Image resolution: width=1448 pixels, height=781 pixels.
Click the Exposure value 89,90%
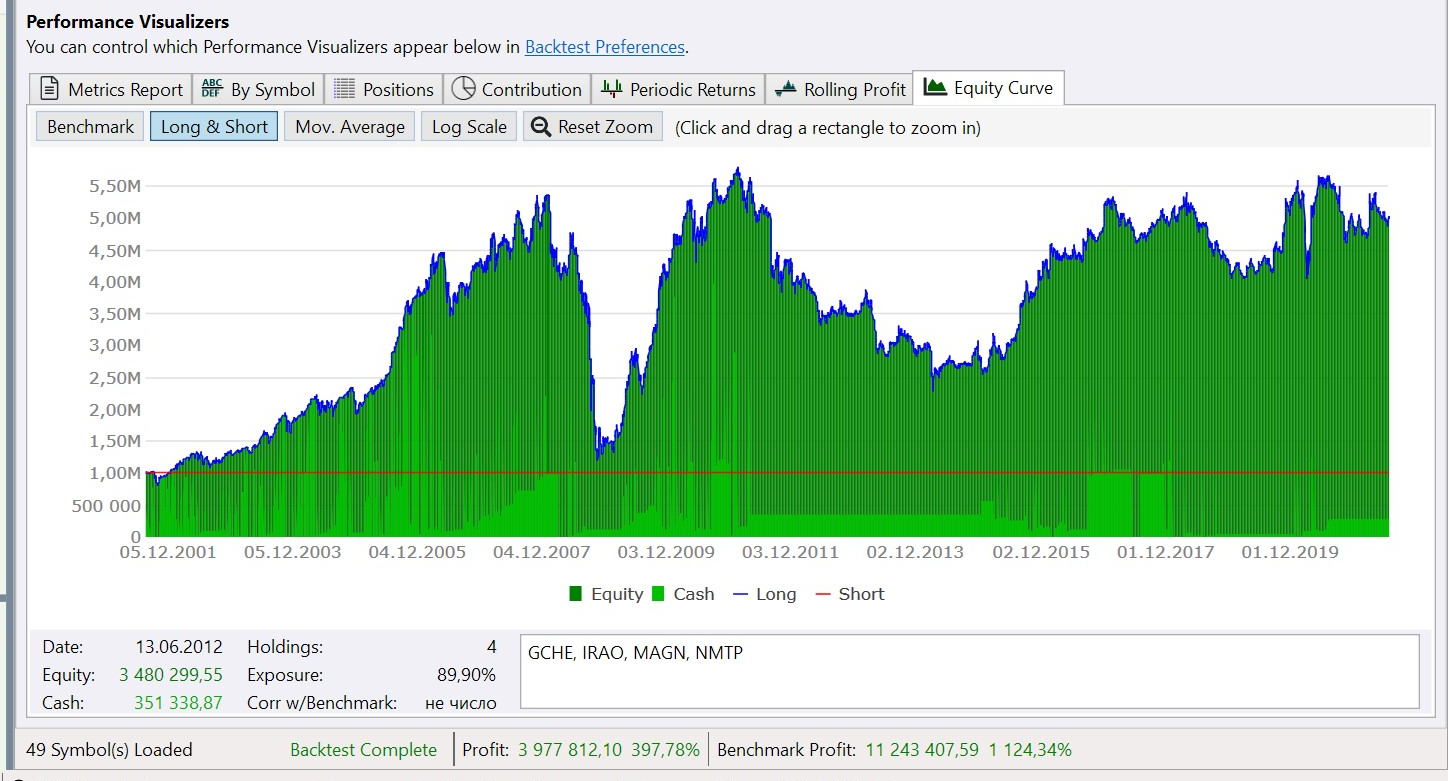pos(467,675)
